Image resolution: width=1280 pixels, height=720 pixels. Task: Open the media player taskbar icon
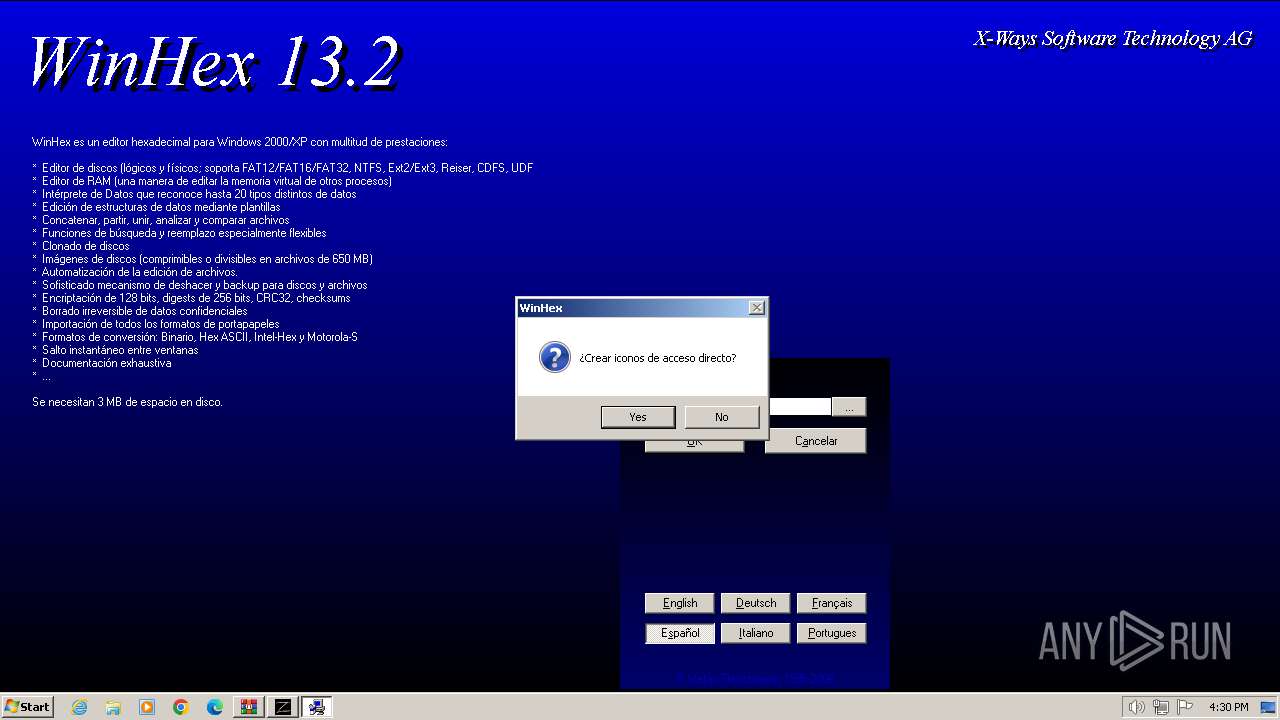[x=147, y=707]
